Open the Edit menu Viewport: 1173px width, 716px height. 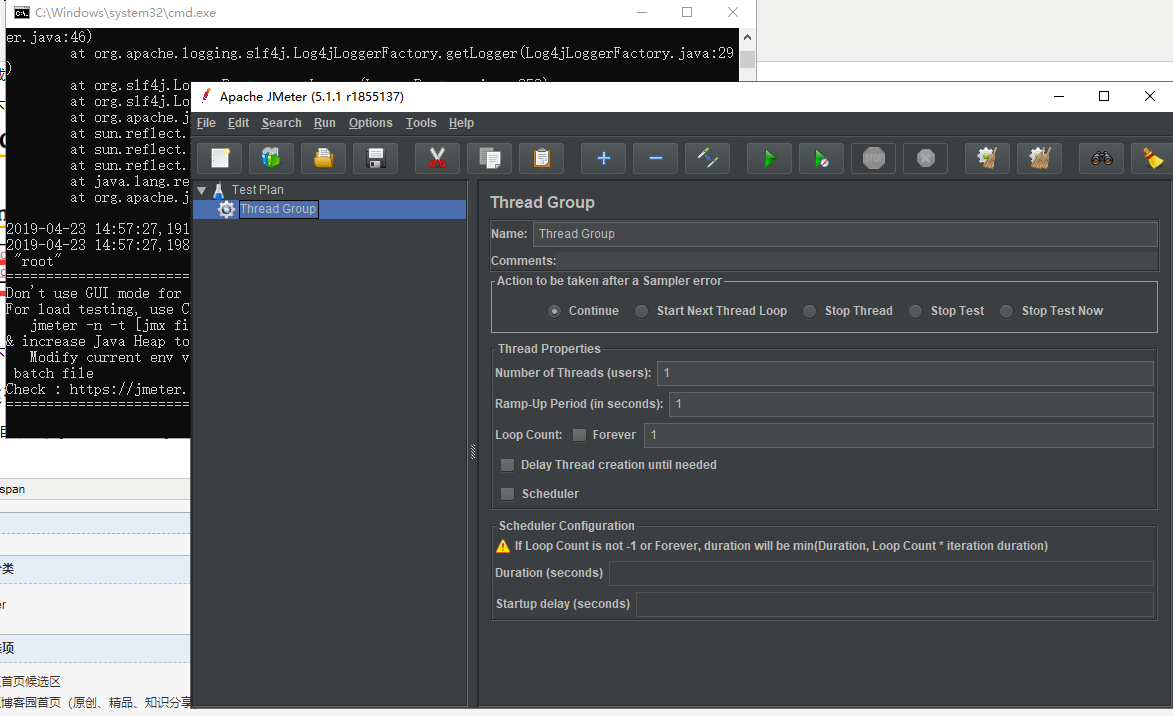click(238, 123)
